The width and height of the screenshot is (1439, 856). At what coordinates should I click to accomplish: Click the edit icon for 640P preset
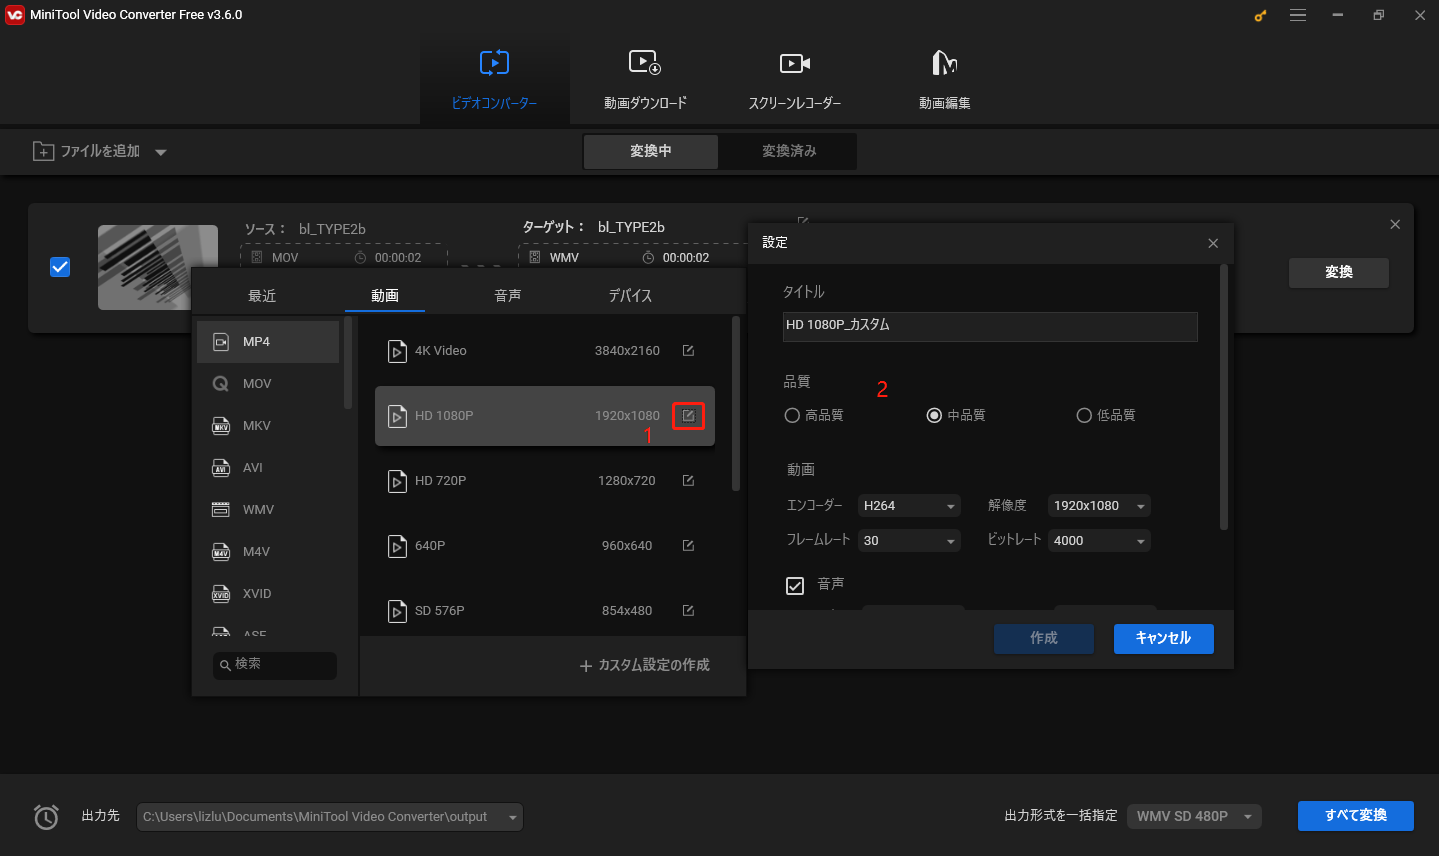[688, 546]
